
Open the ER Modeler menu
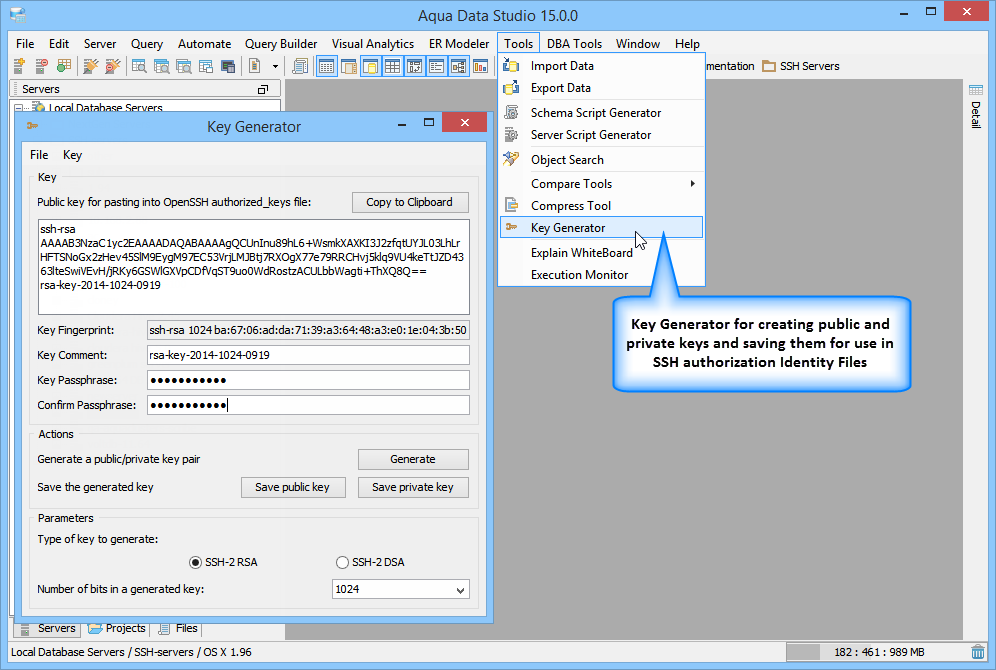(459, 44)
